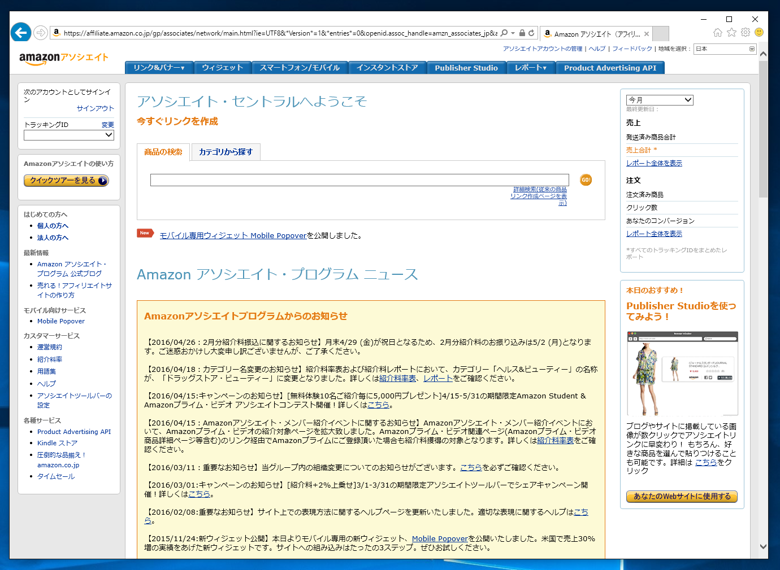The image size is (780, 570).
Task: Open browser tools gear icon
Action: [745, 32]
